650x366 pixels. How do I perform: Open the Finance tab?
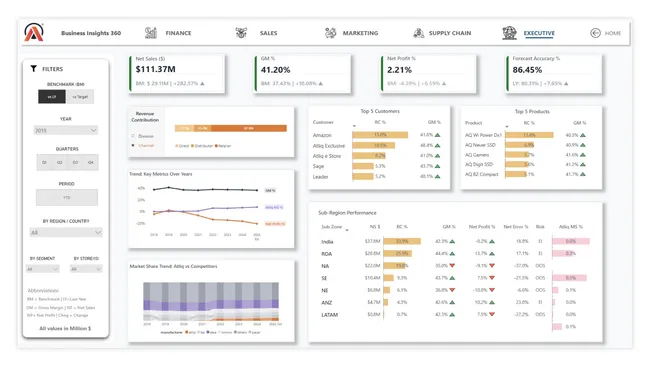[178, 33]
